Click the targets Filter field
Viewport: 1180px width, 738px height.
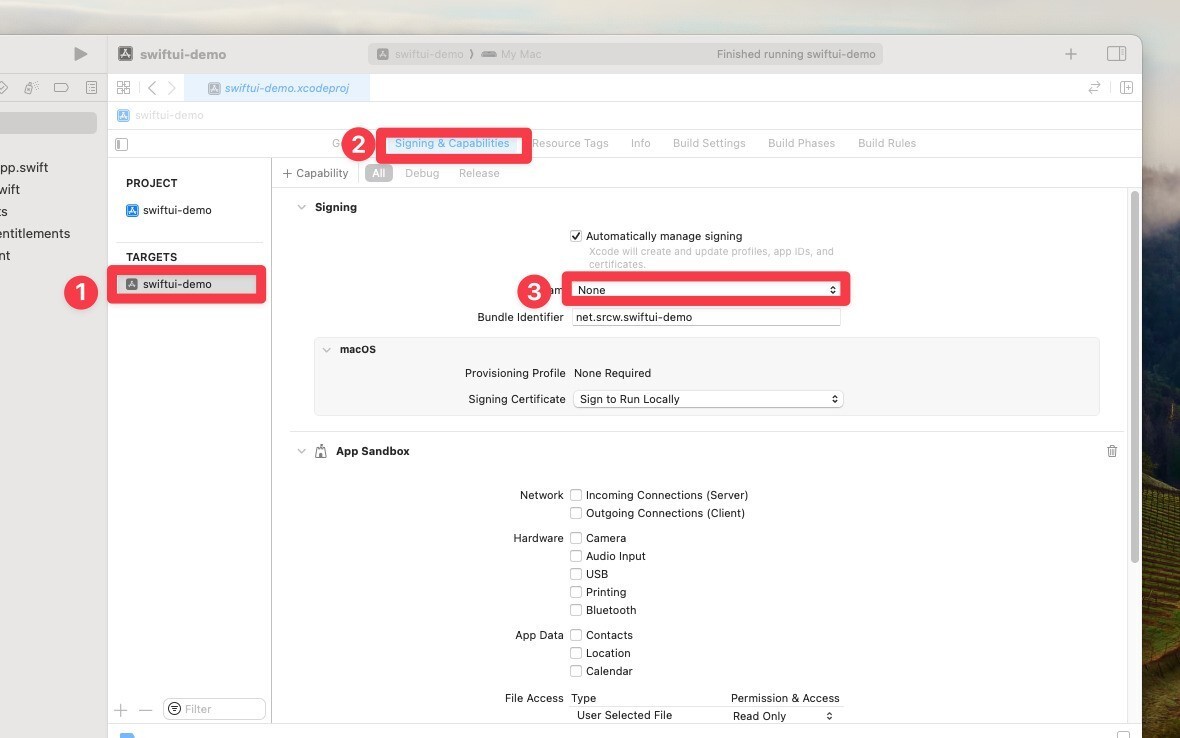click(214, 709)
